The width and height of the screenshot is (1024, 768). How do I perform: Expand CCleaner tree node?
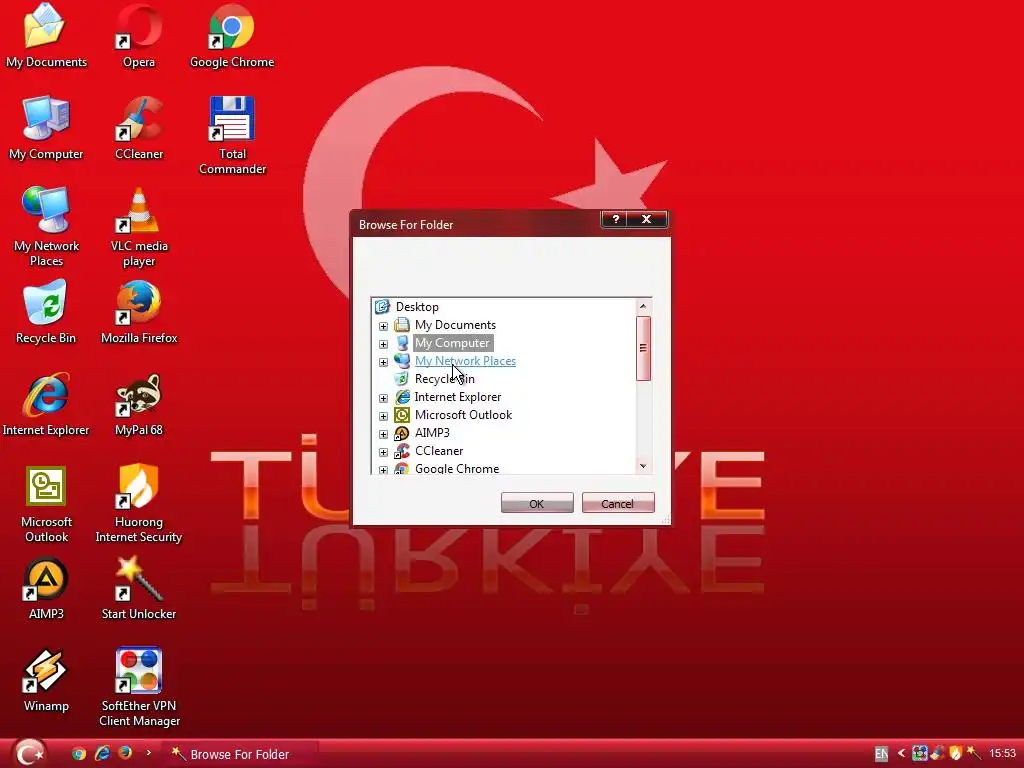tap(383, 451)
